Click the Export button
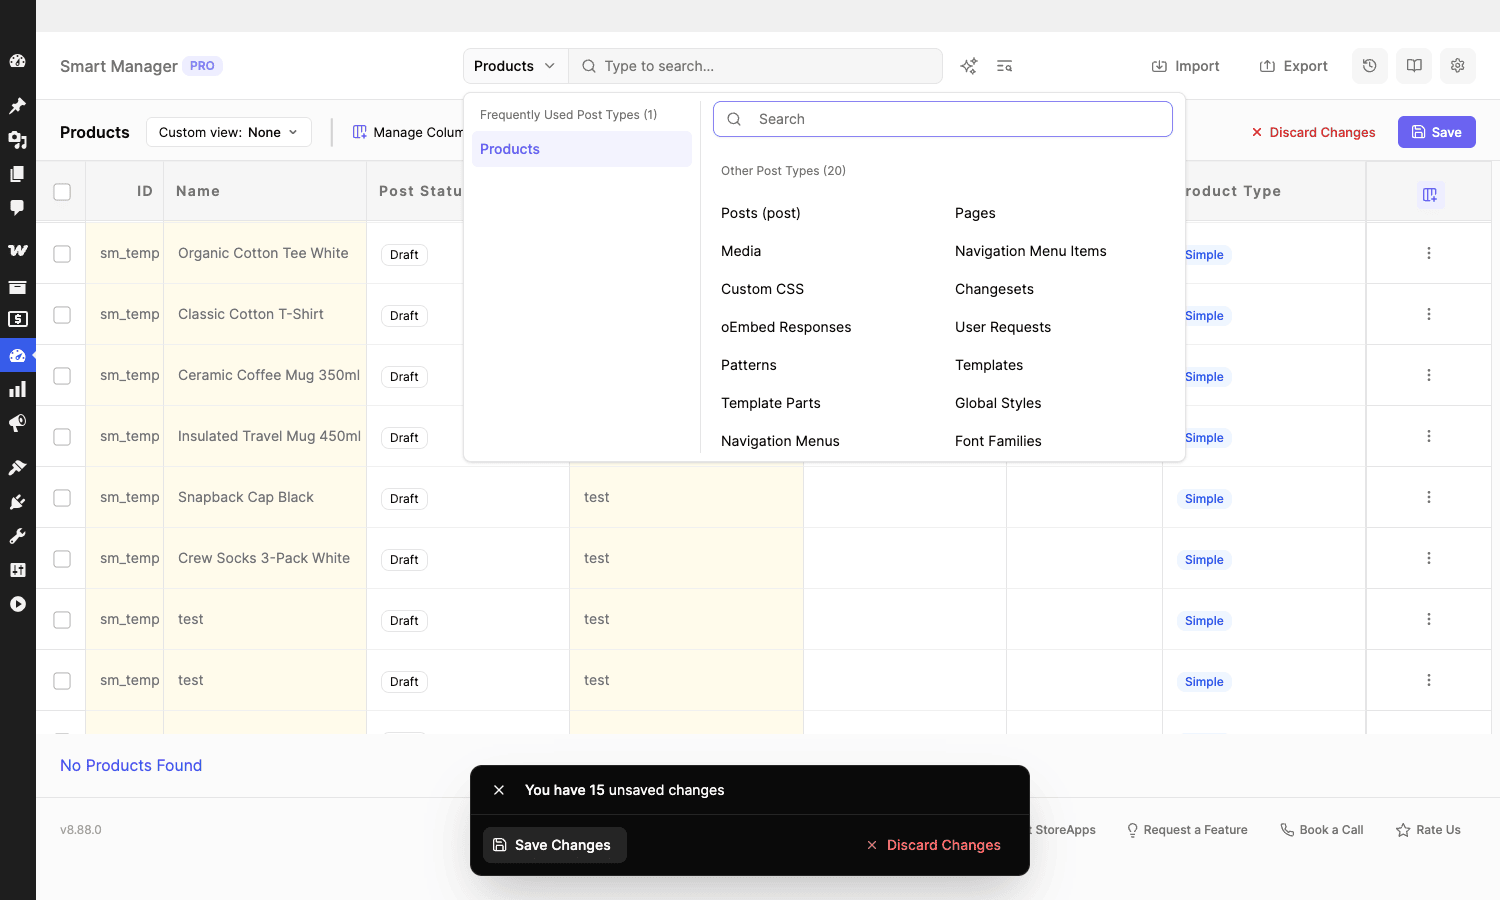The image size is (1500, 900). [1293, 66]
